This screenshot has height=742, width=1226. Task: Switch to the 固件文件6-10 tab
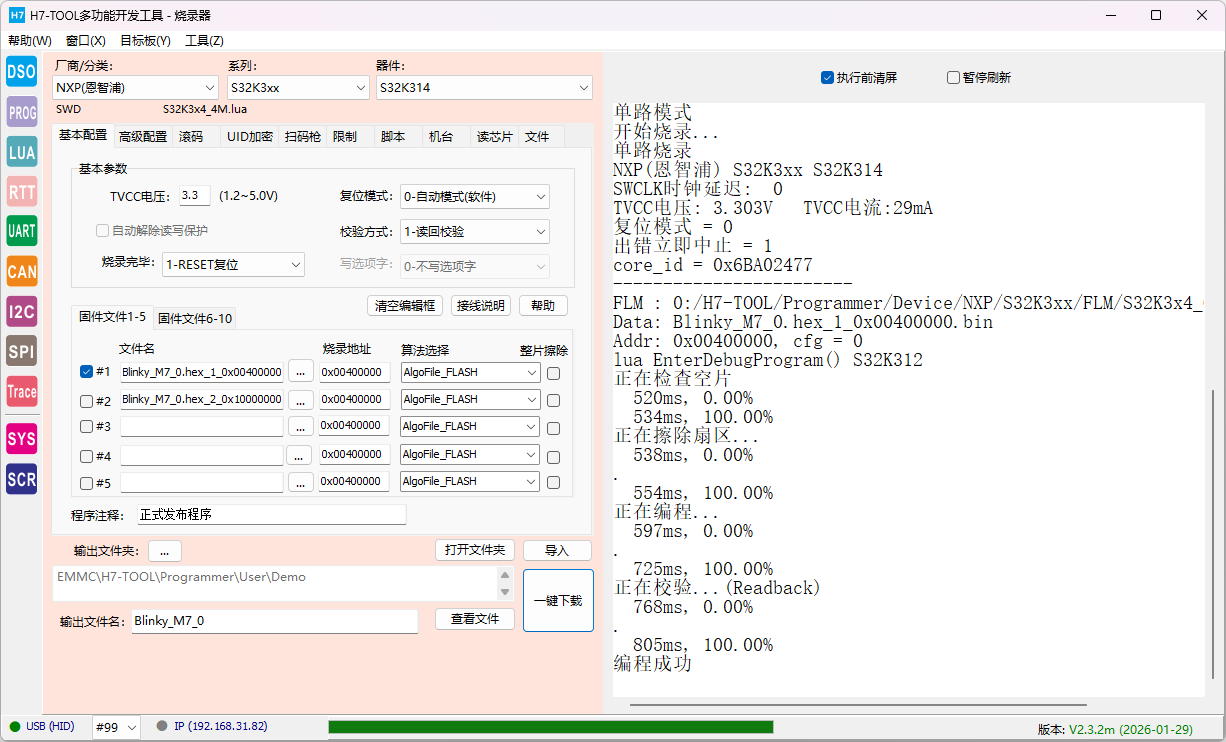[x=195, y=318]
